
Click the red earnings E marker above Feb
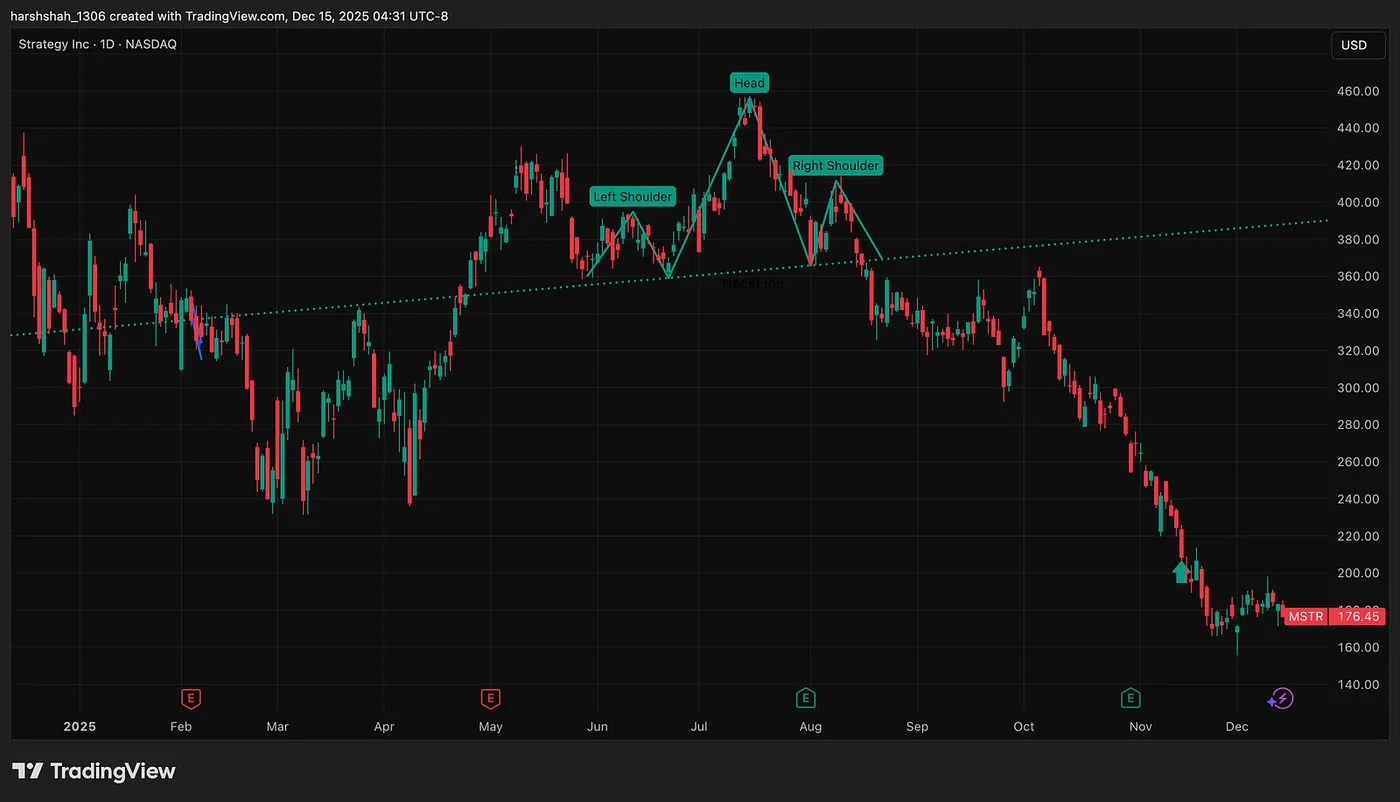(x=191, y=698)
